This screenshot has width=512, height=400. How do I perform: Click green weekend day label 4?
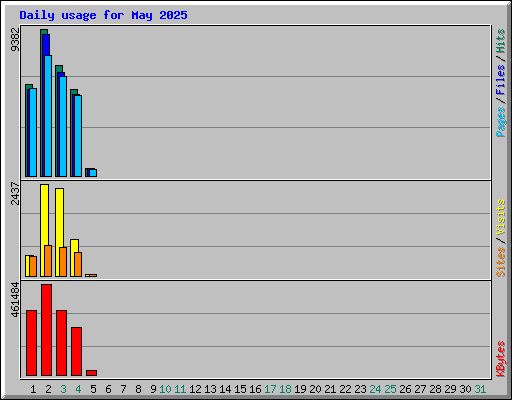tap(78, 389)
